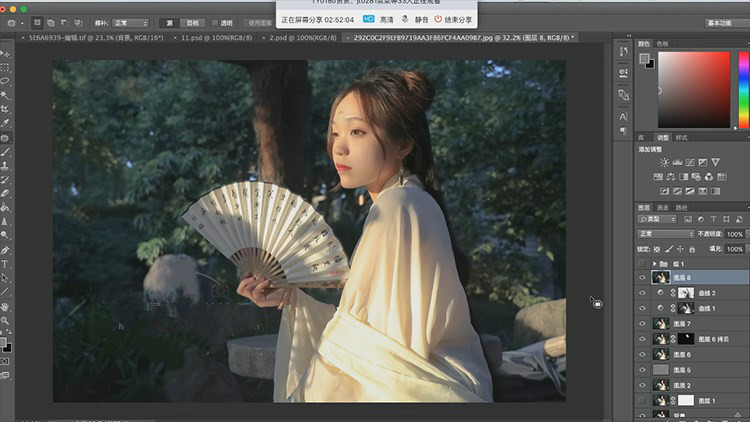
Task: Click the 目标 destination button
Action: 192,23
